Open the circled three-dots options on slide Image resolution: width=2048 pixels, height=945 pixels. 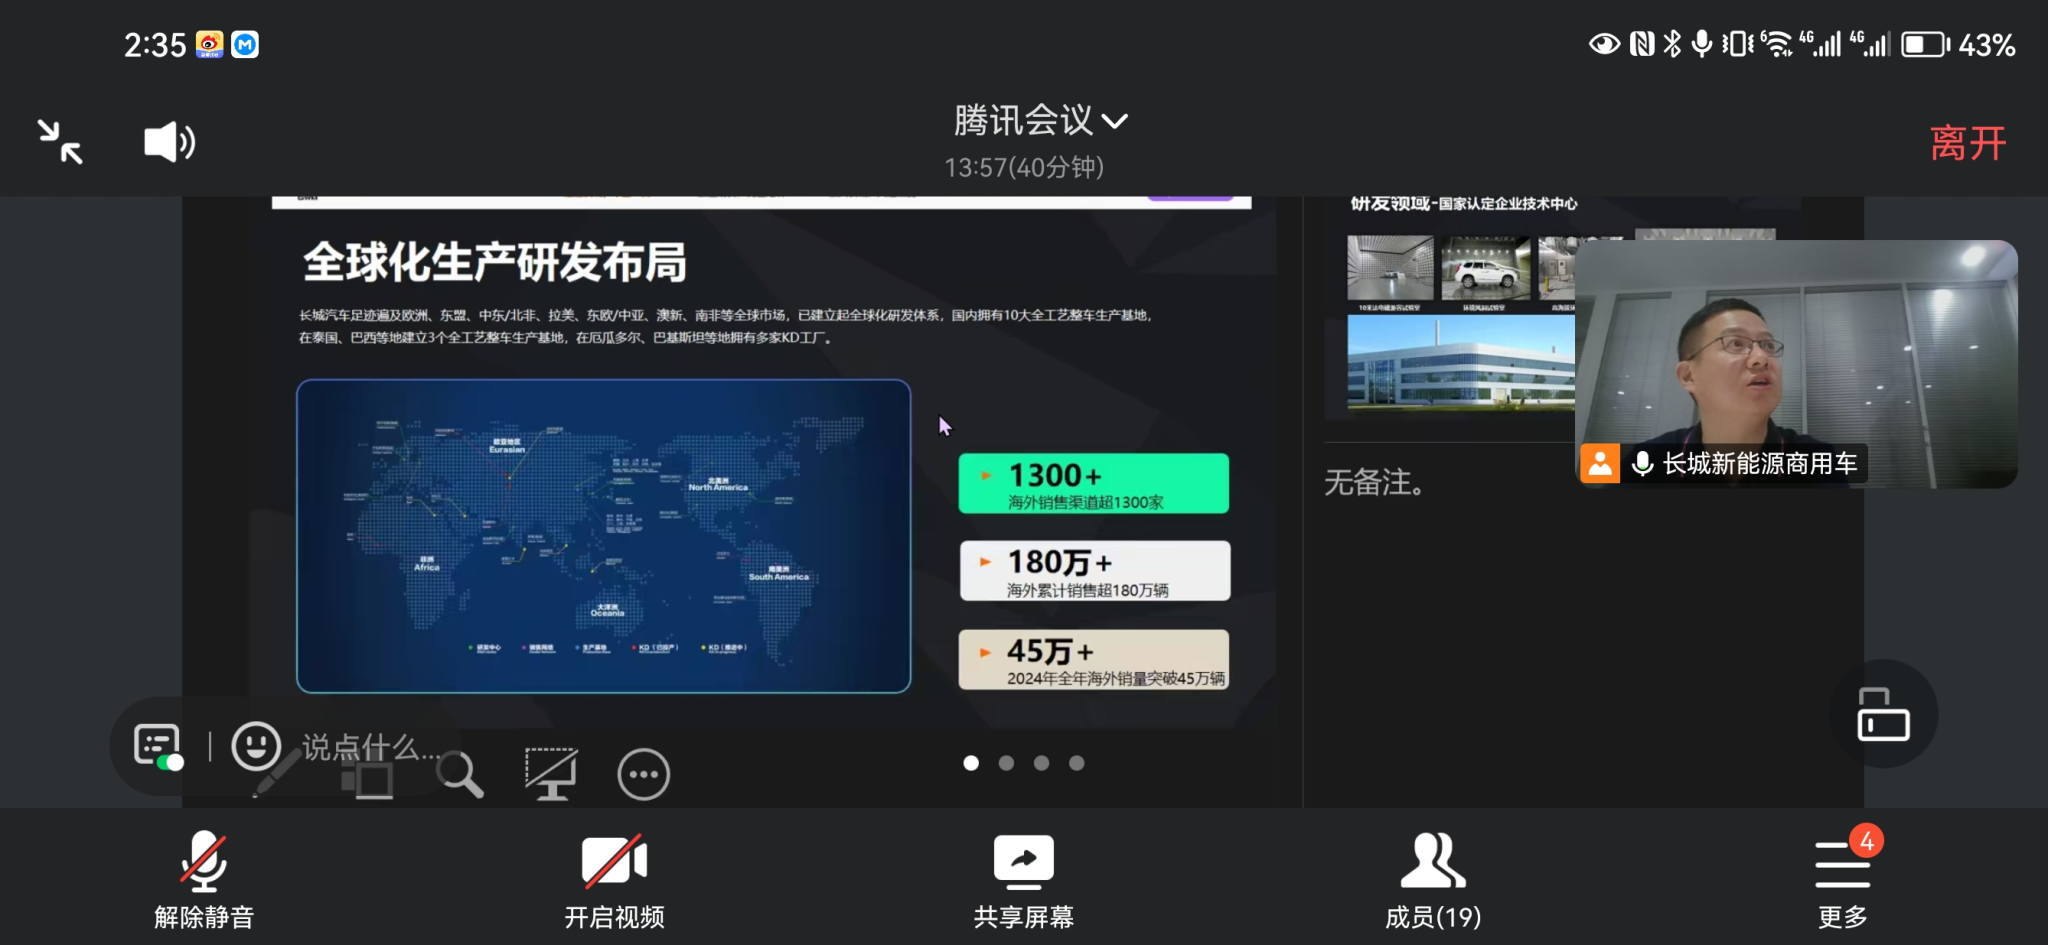[643, 775]
